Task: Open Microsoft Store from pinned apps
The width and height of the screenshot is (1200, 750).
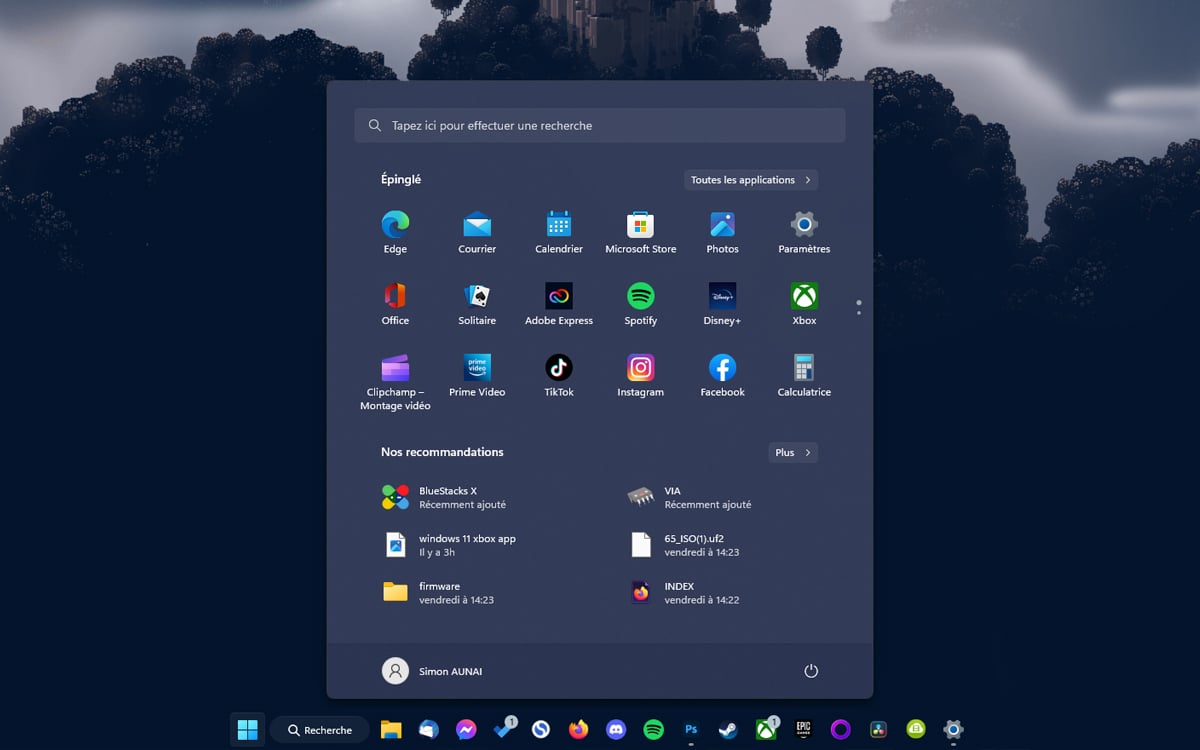Action: 641,232
